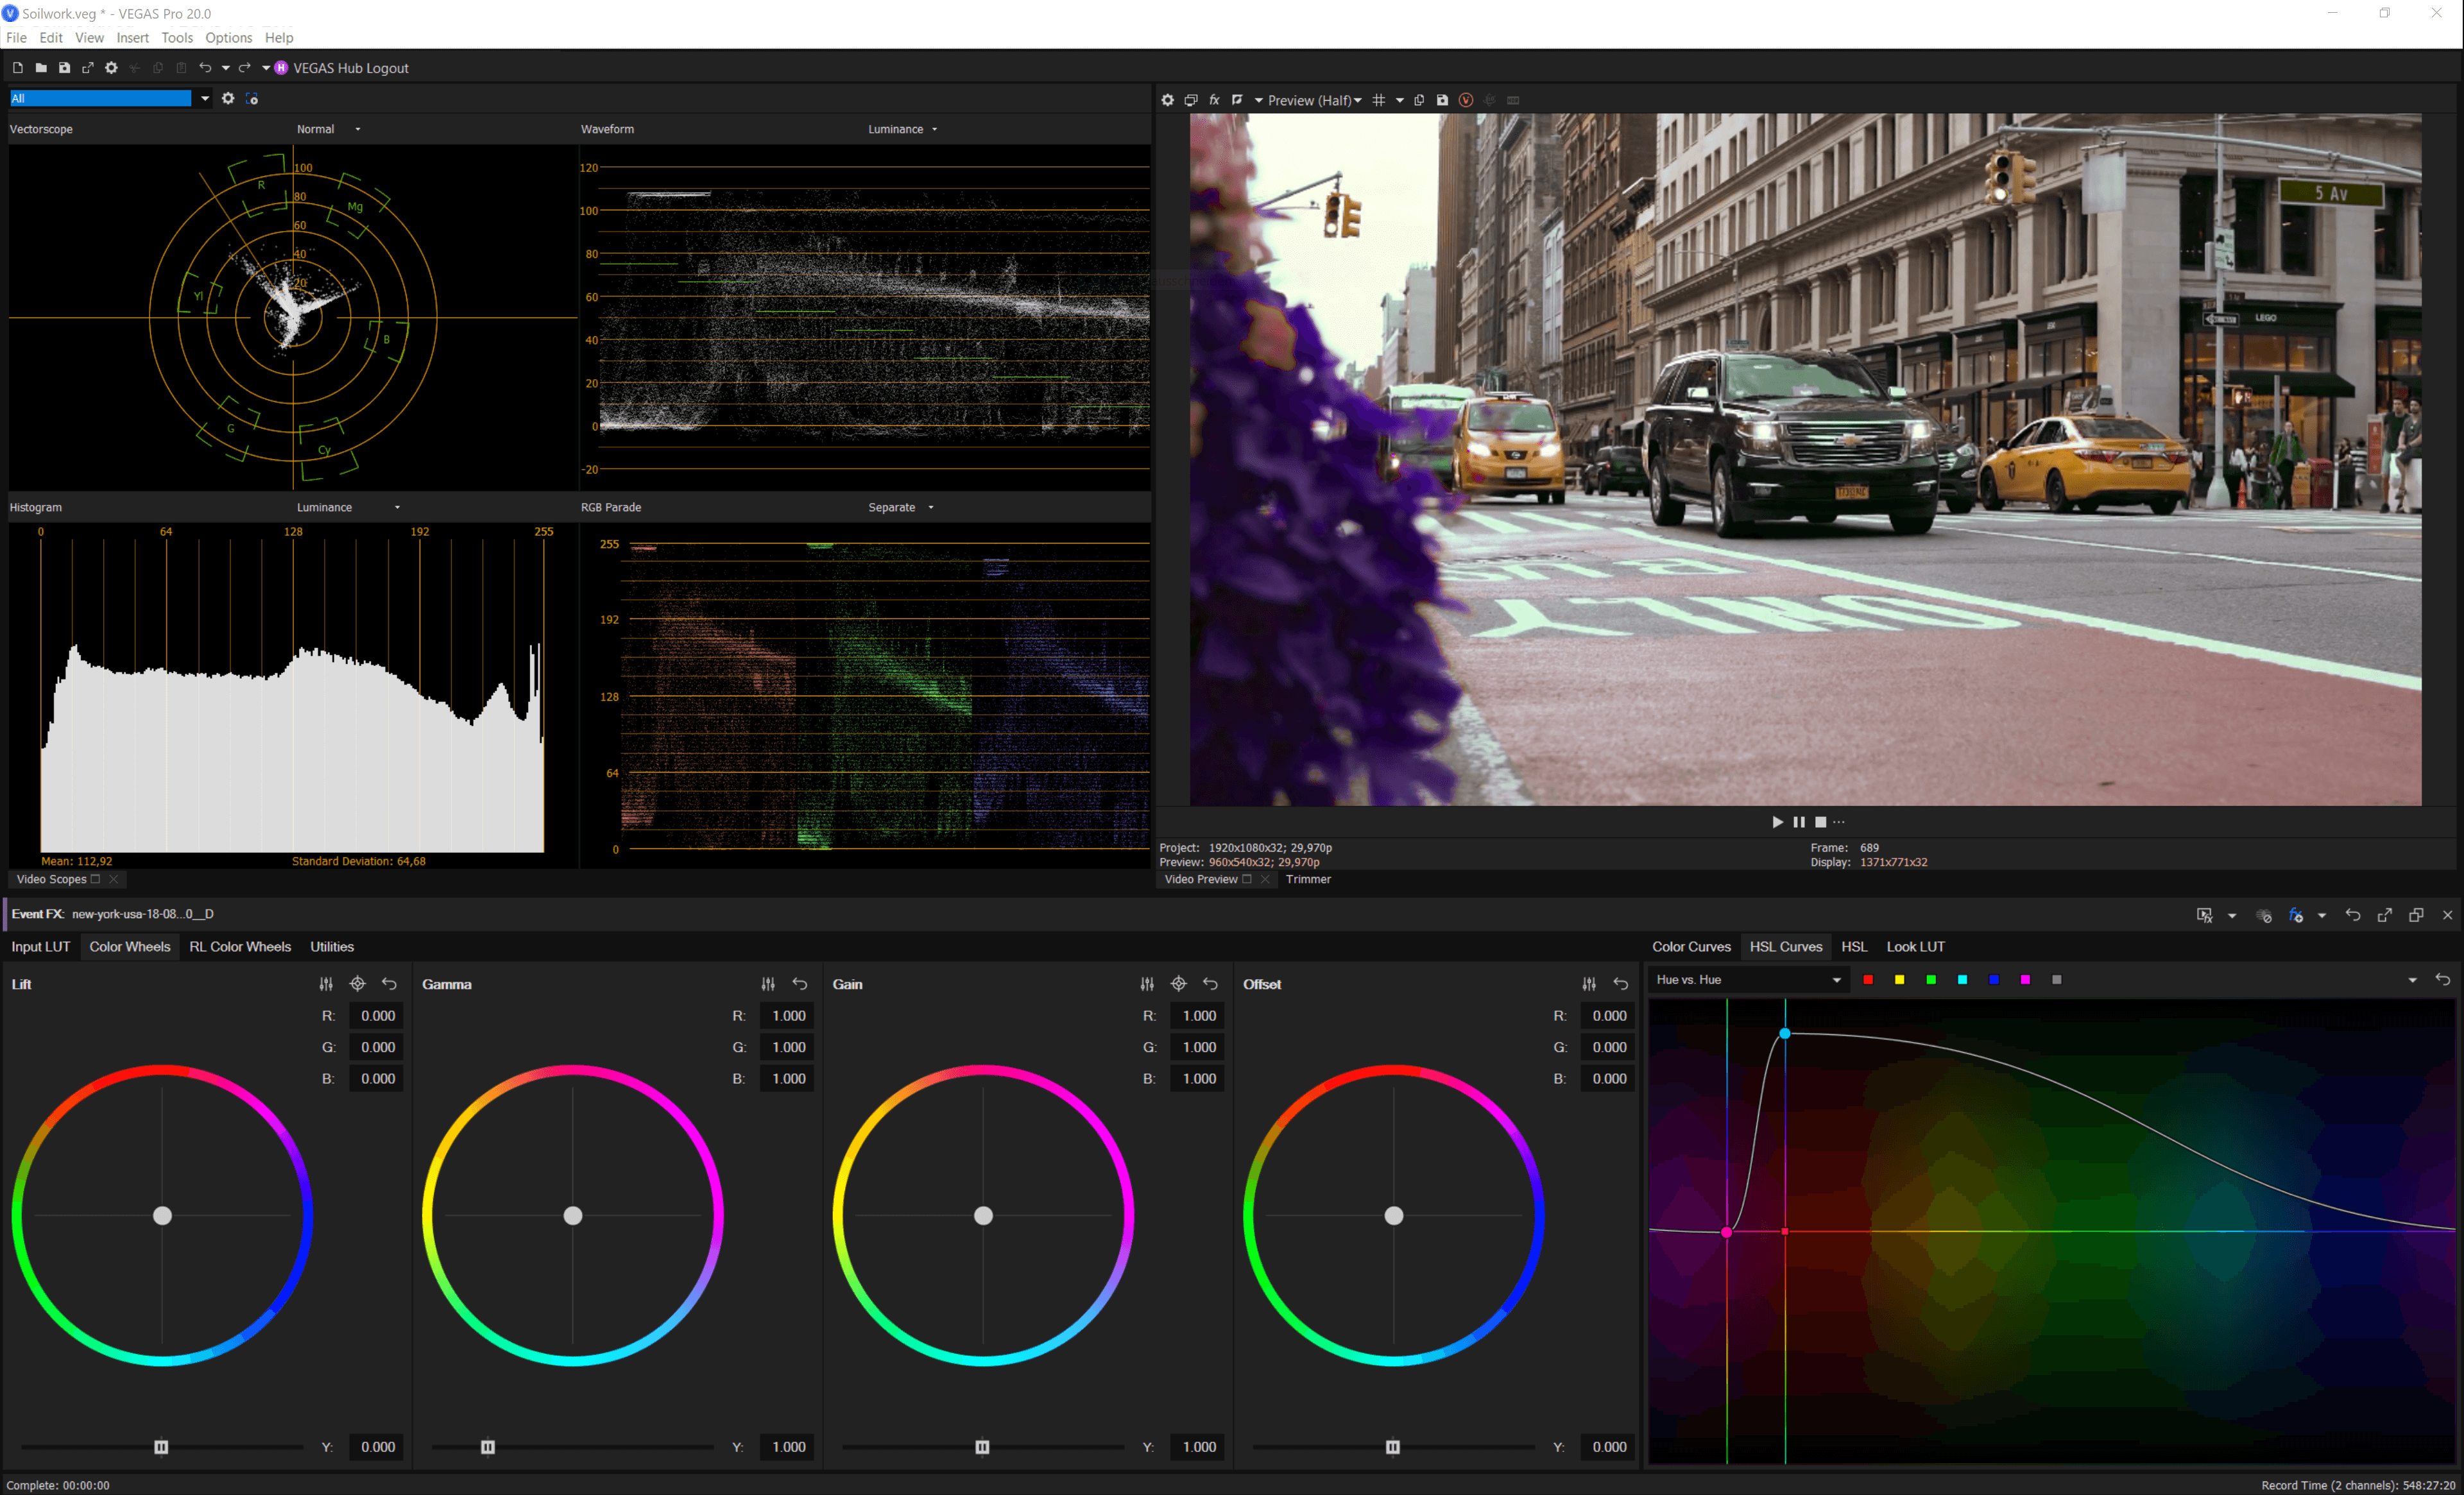Click the Gamma R value field
This screenshot has width=2464, height=1495.
coord(788,1016)
